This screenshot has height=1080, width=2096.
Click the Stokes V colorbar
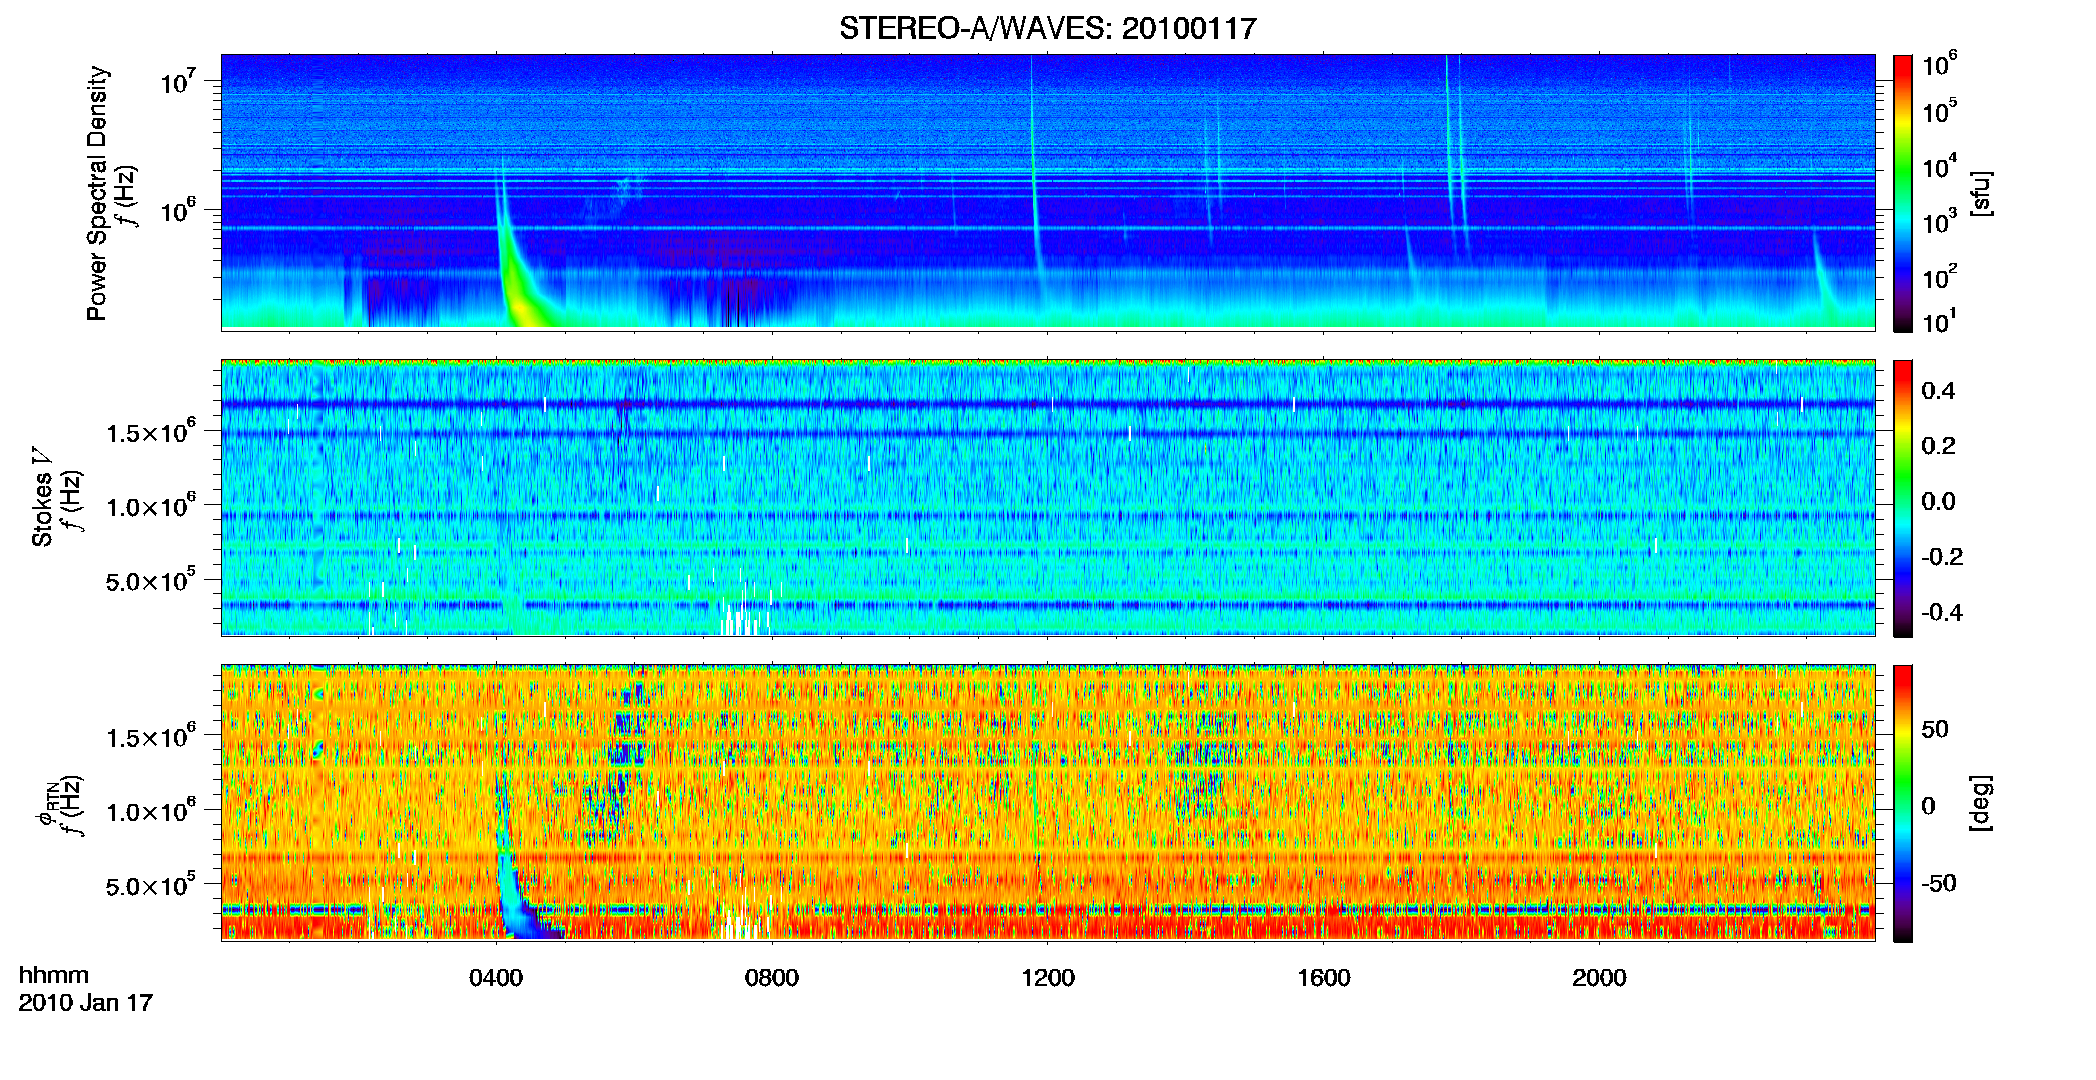[x=1902, y=498]
